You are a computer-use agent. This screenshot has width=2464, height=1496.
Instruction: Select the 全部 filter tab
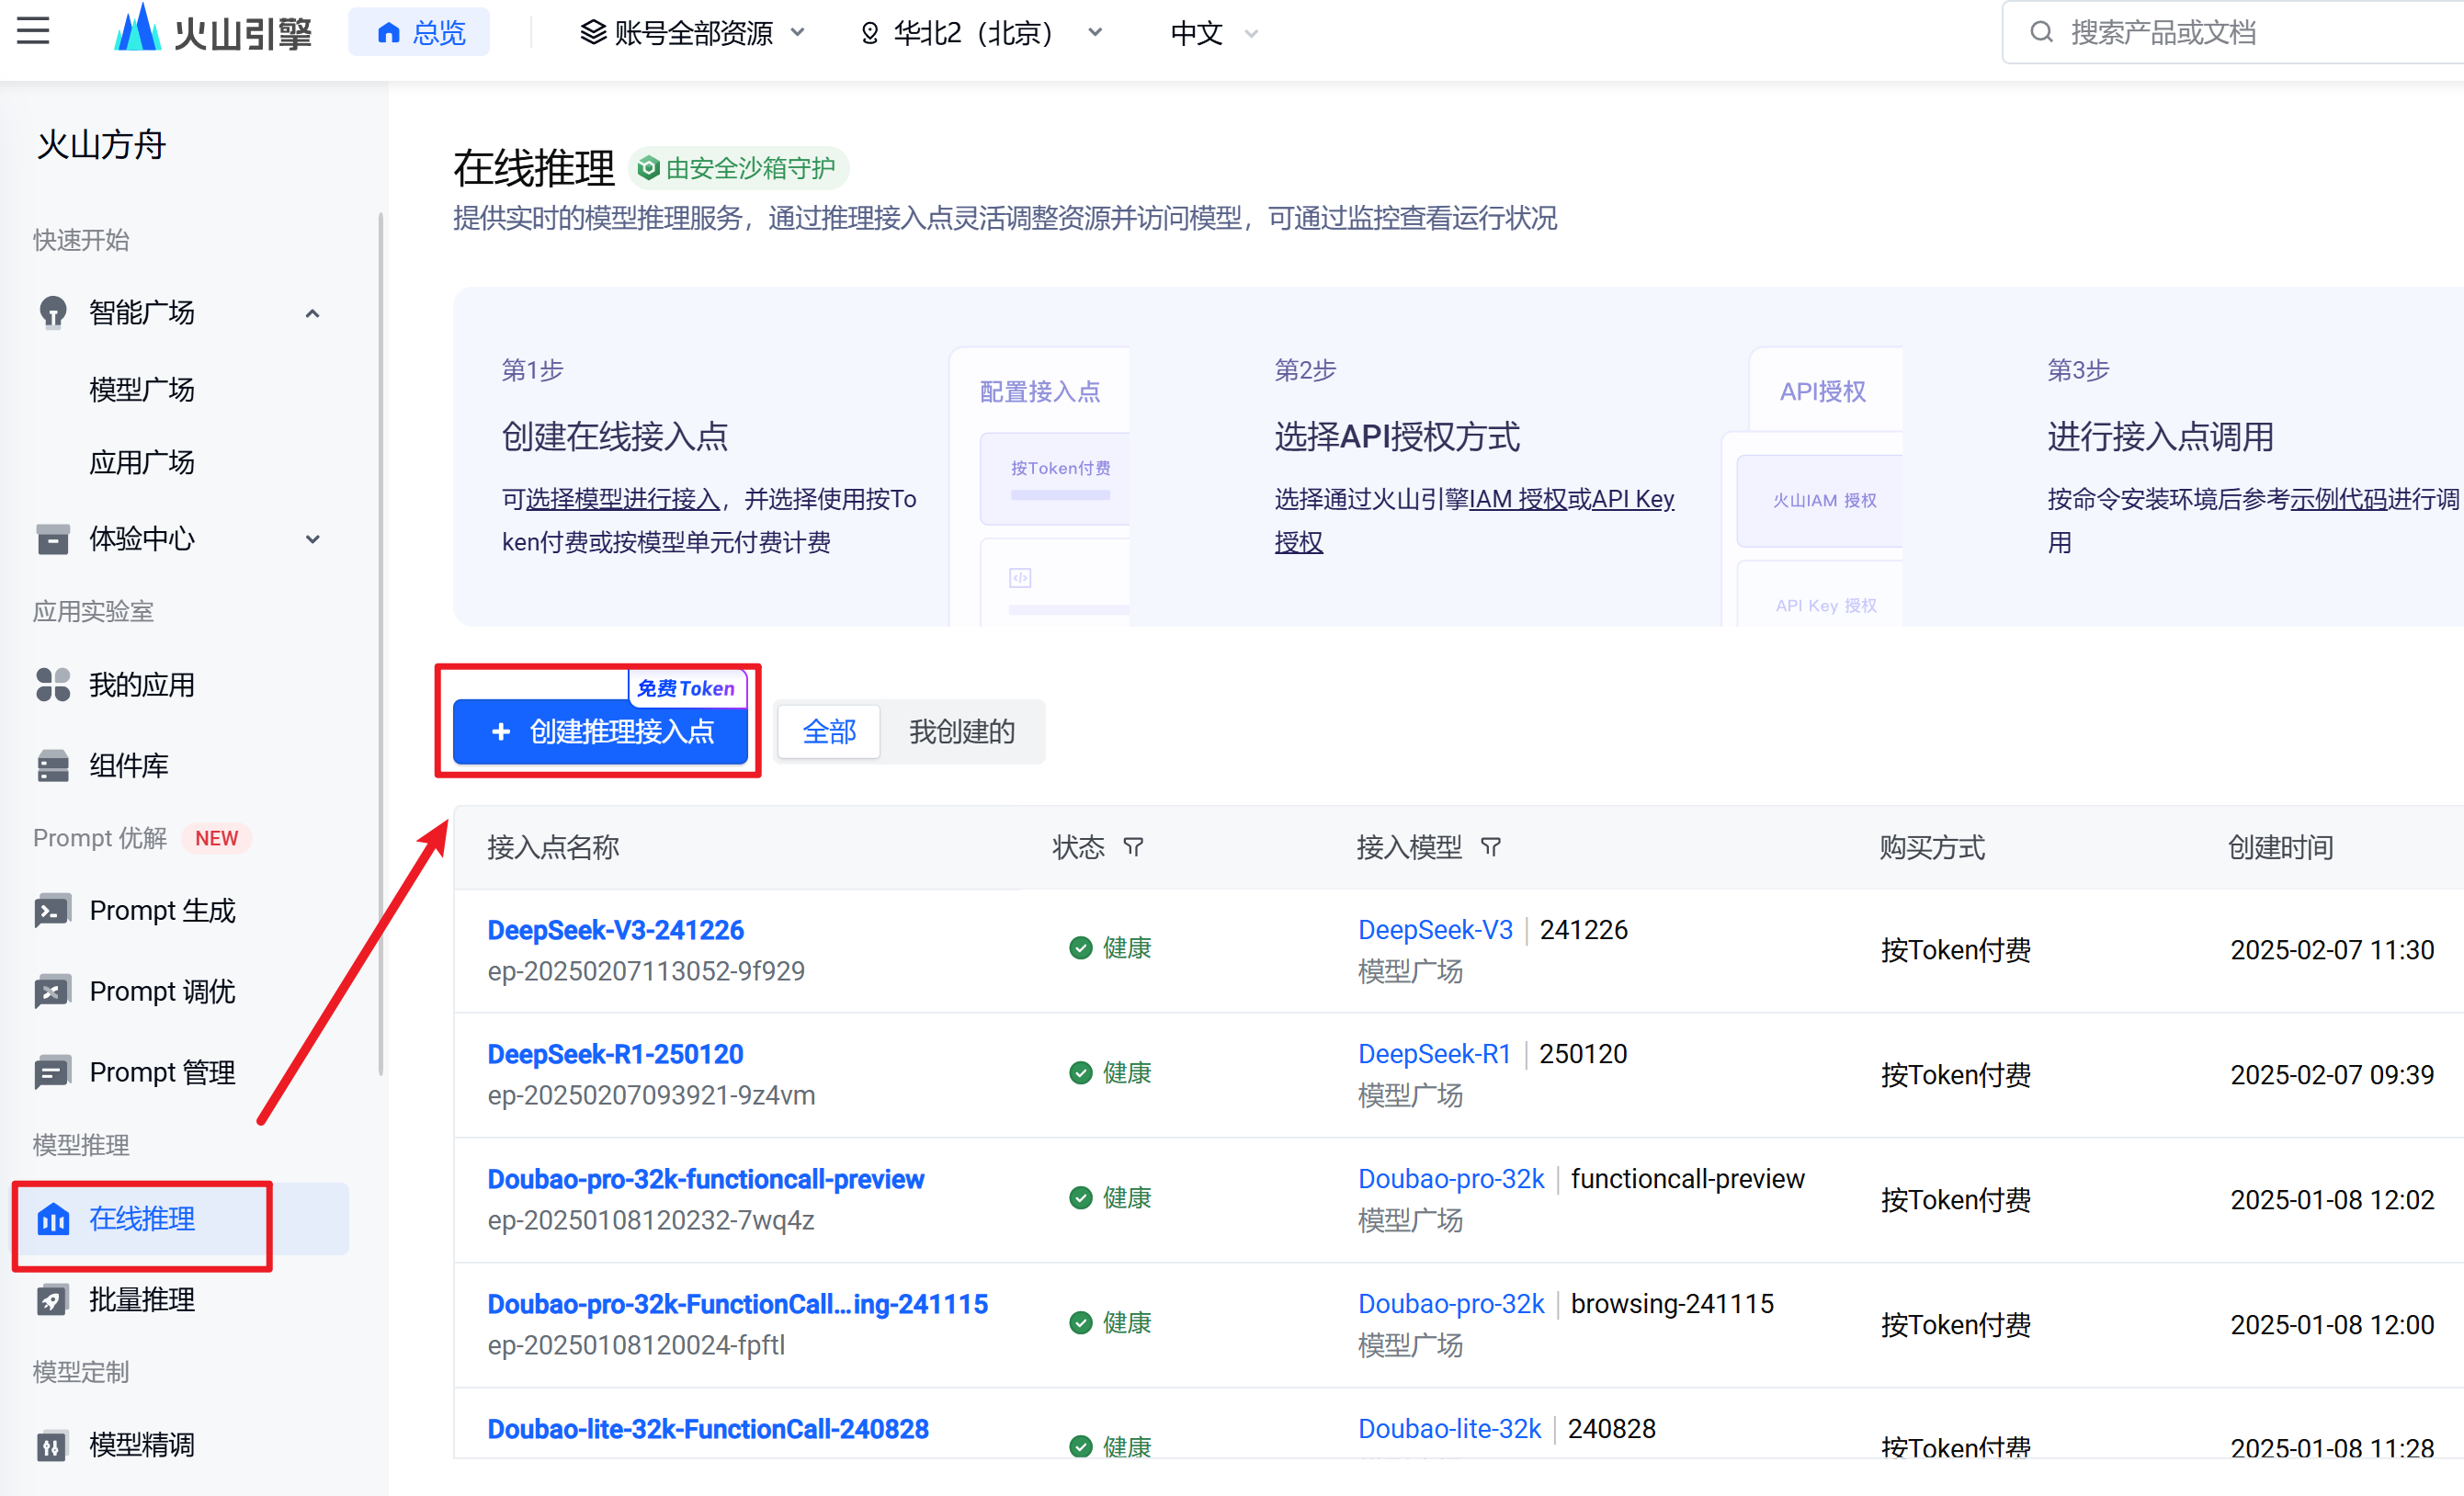pos(829,732)
